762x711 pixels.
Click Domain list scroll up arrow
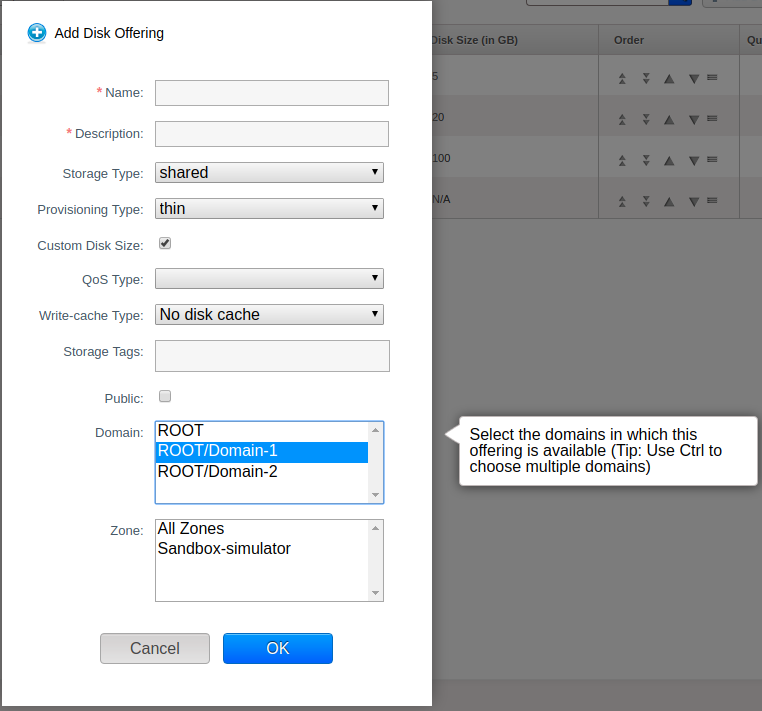pos(375,430)
